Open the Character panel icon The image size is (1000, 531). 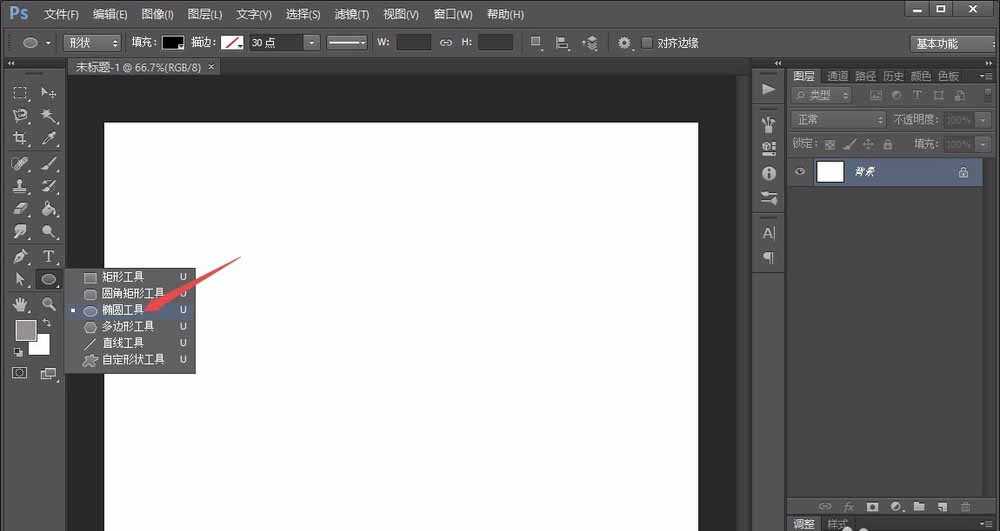(x=768, y=233)
